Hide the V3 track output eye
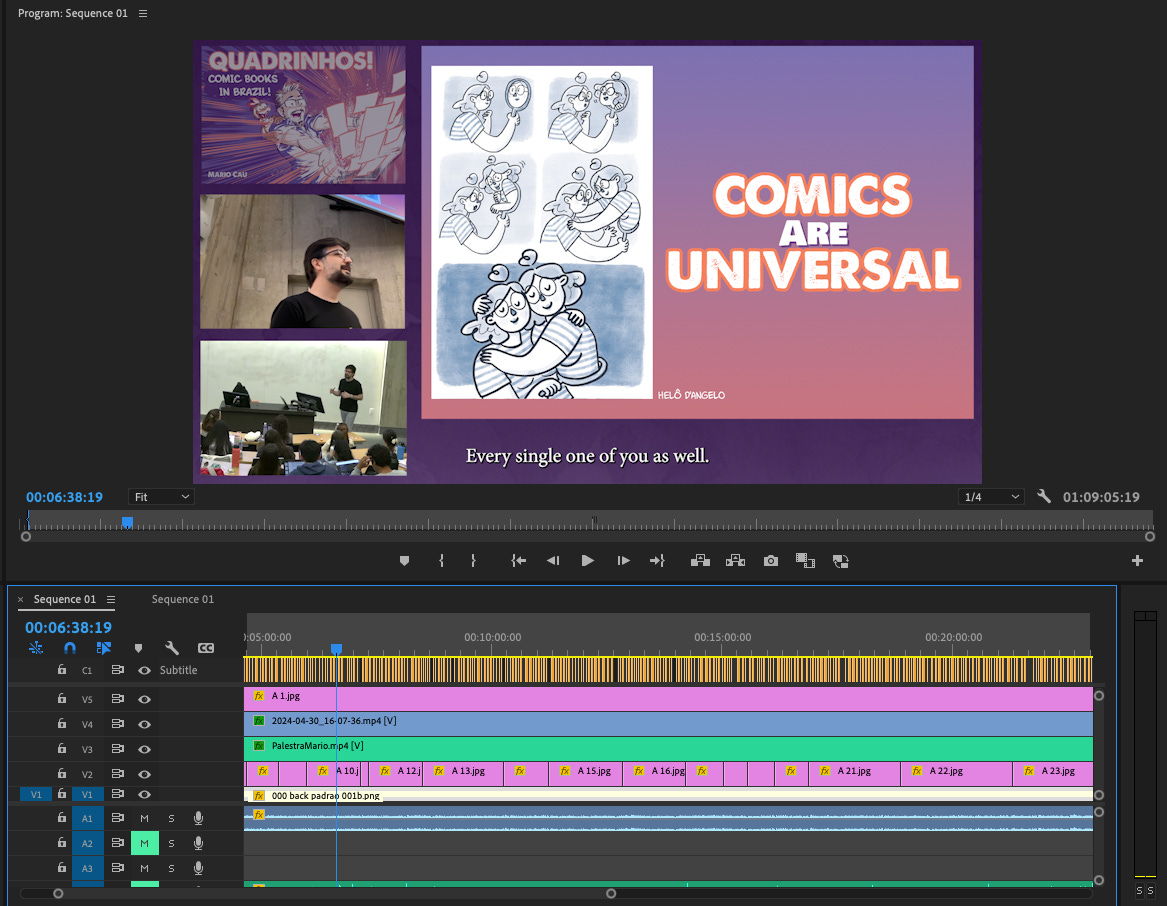The width and height of the screenshot is (1167, 906). pyautogui.click(x=144, y=749)
